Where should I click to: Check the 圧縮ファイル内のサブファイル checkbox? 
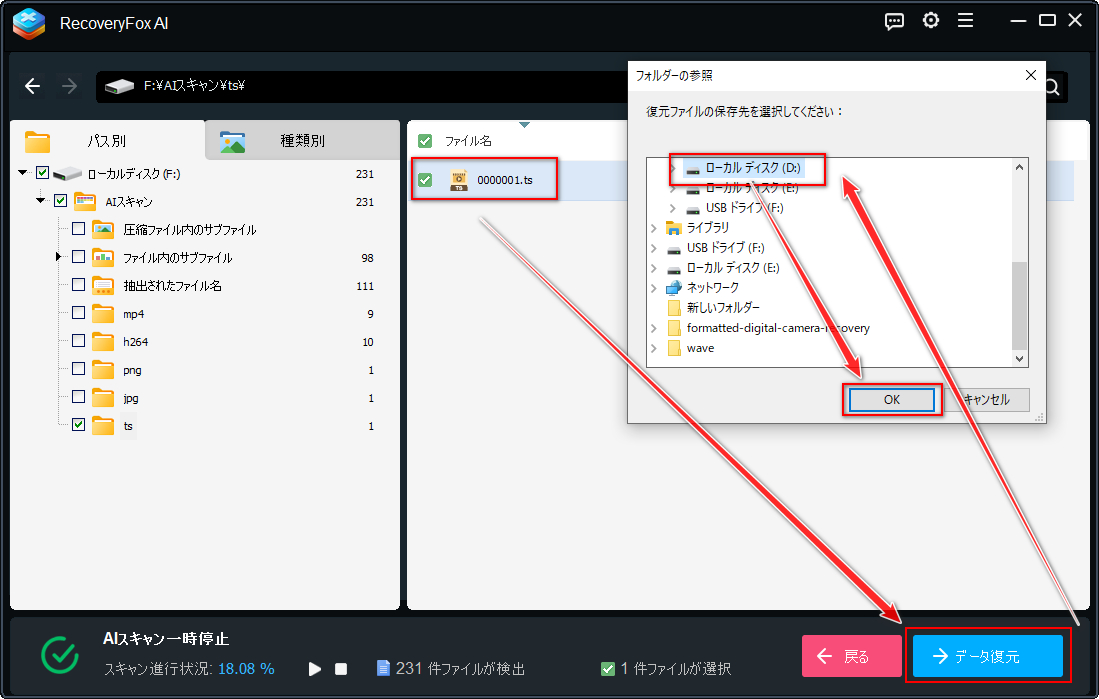78,229
